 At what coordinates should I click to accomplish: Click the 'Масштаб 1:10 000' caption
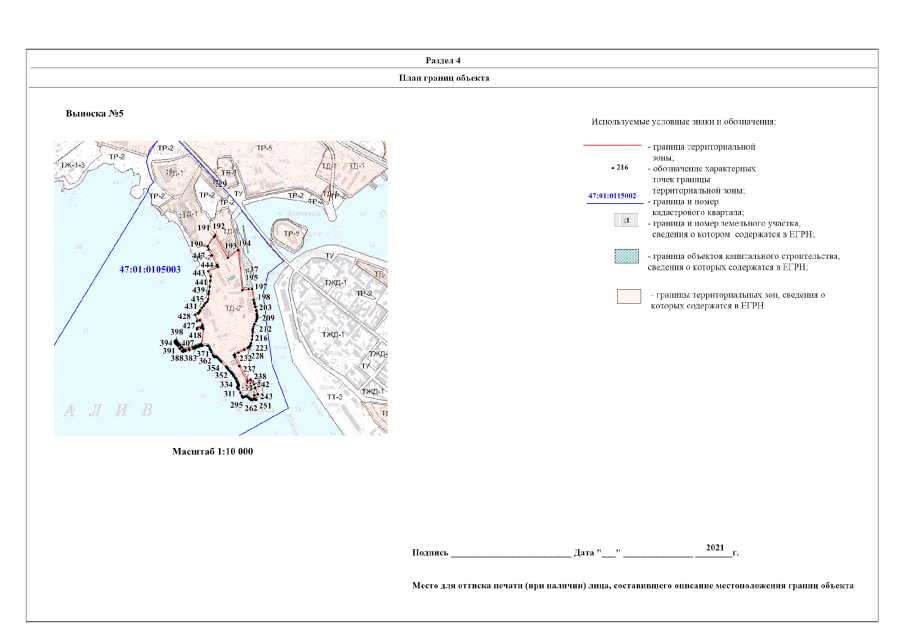pos(212,452)
